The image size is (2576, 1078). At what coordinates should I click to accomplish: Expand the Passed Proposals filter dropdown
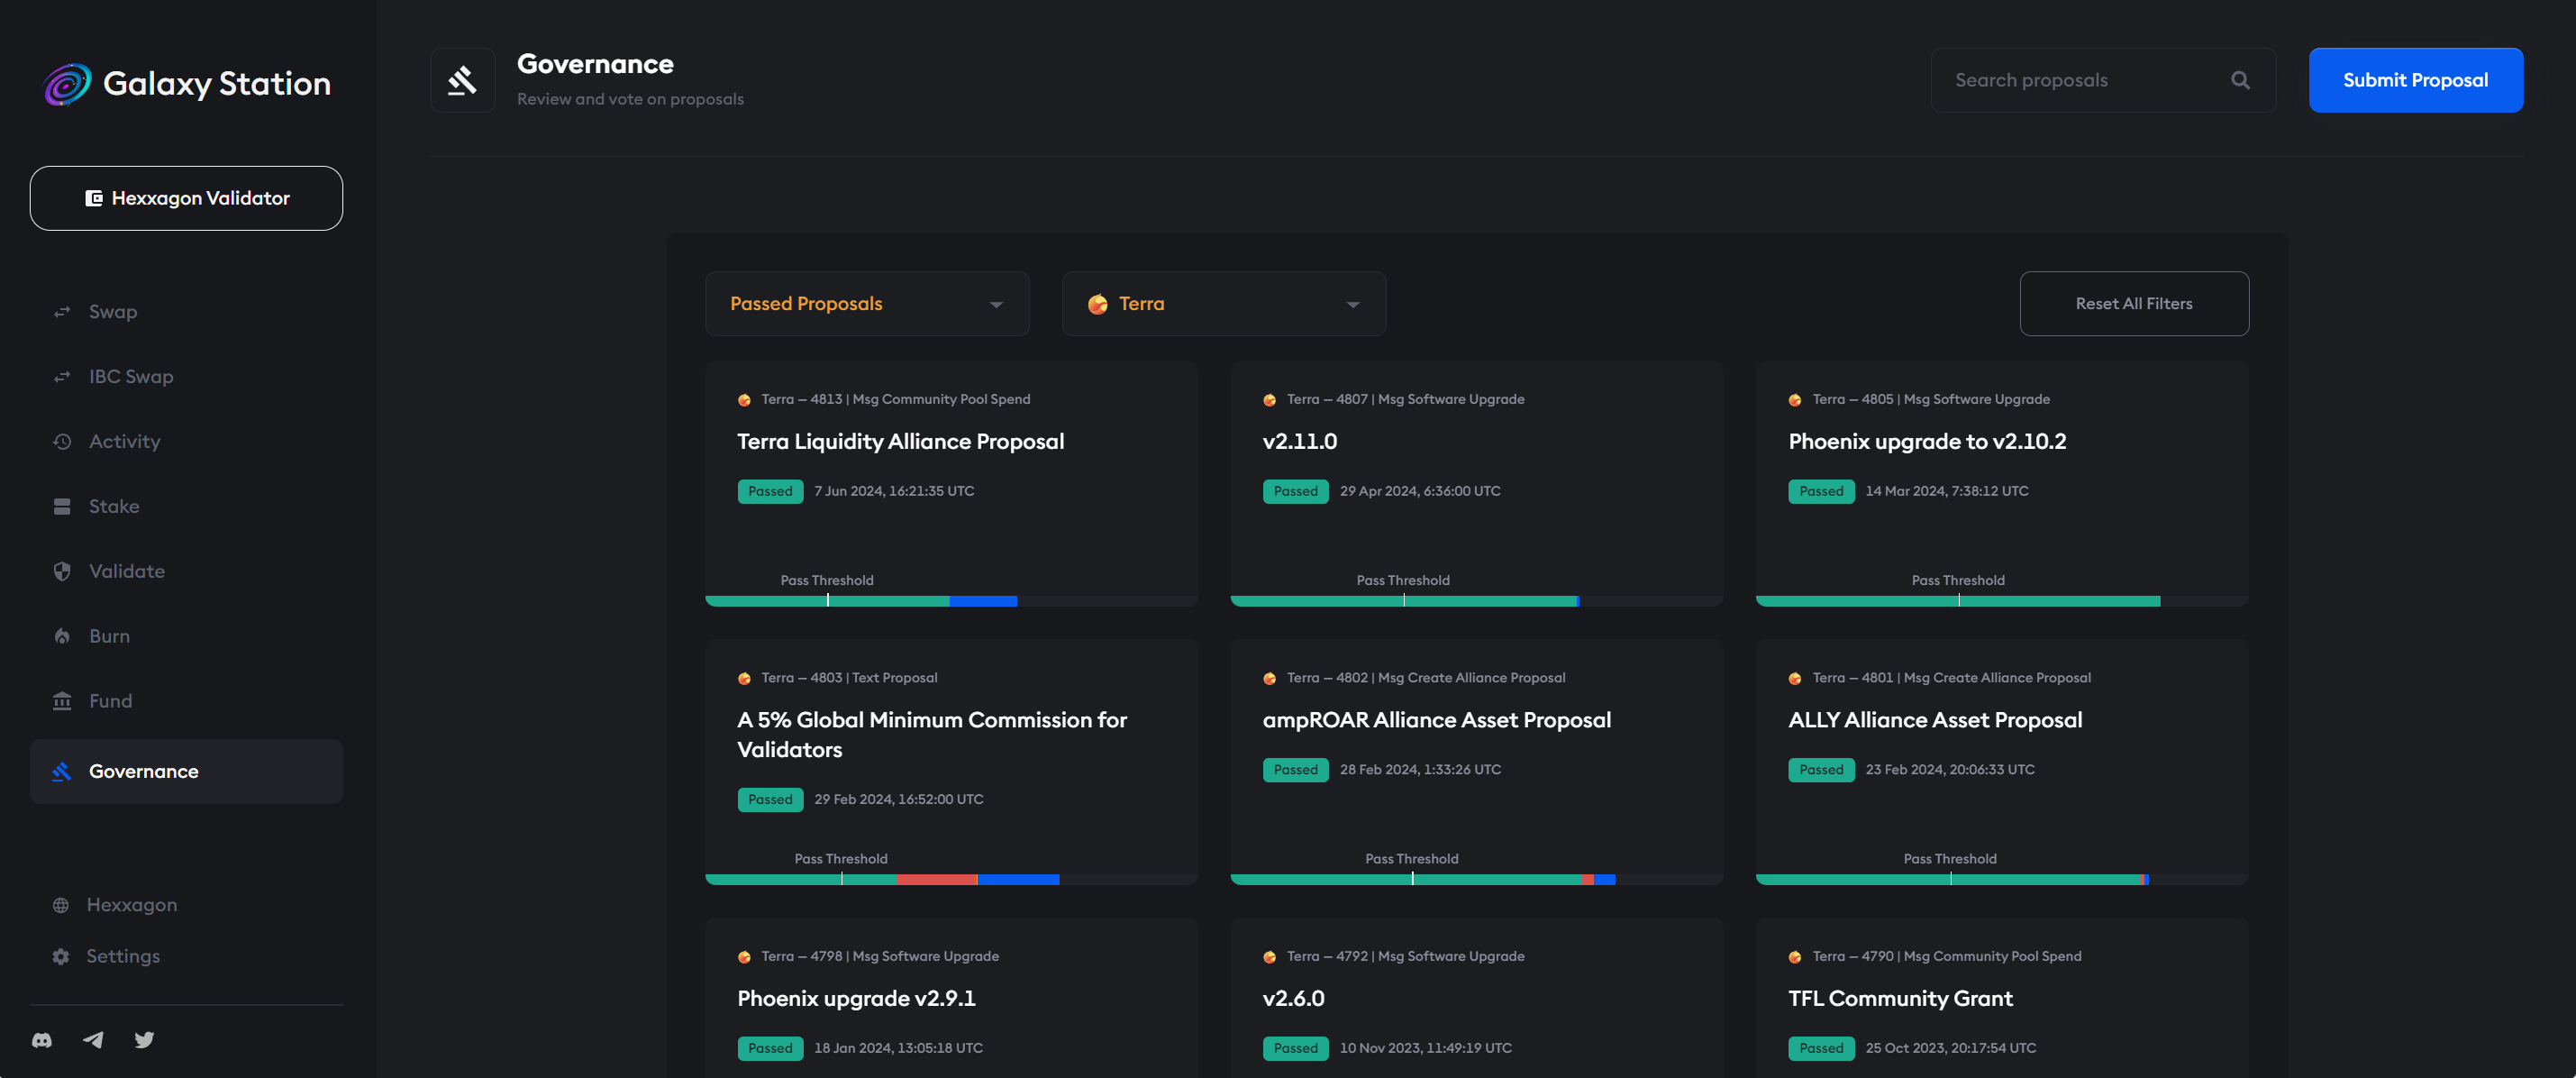coord(866,303)
